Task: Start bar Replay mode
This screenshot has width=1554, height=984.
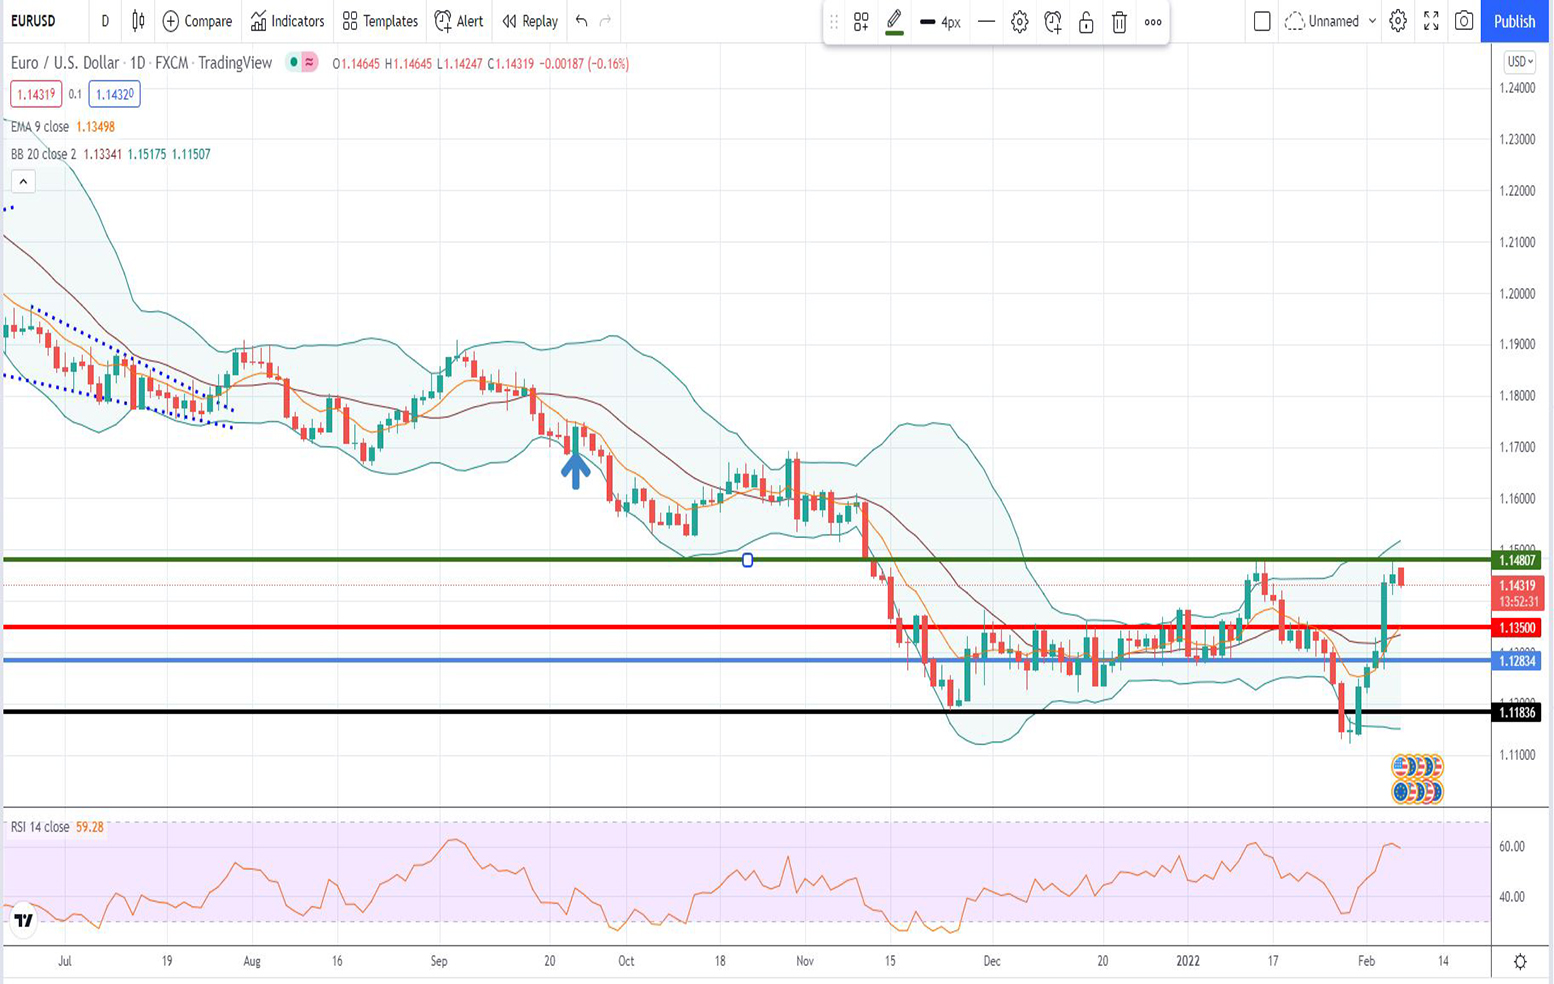Action: click(x=530, y=21)
